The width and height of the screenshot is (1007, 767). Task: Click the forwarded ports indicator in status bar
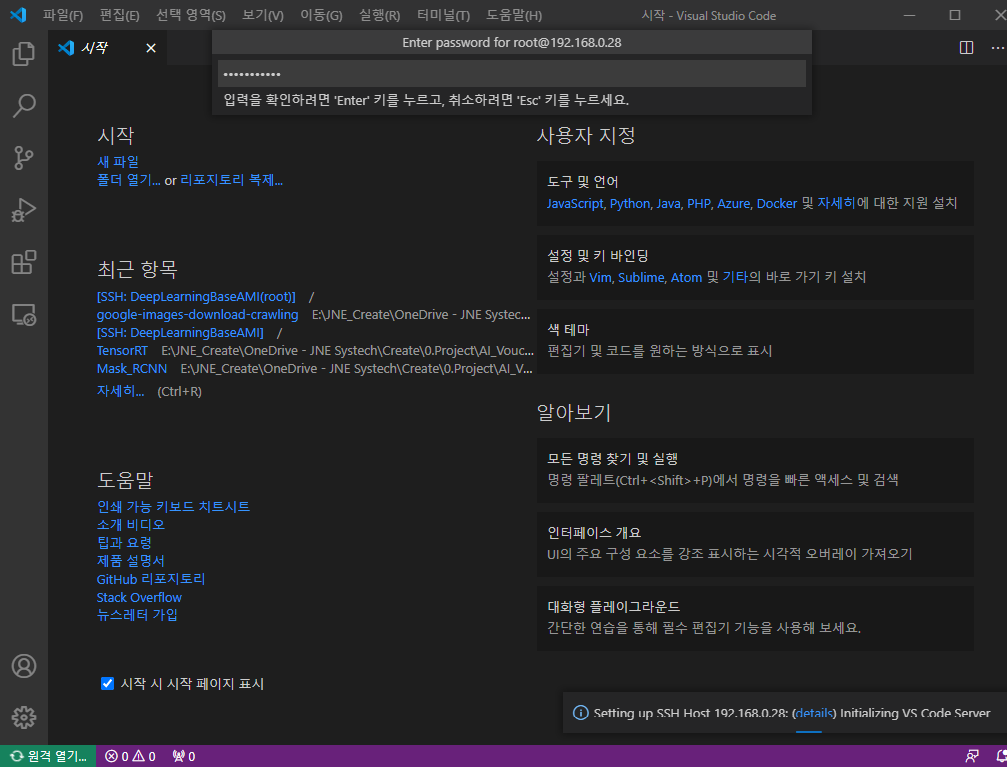[184, 756]
